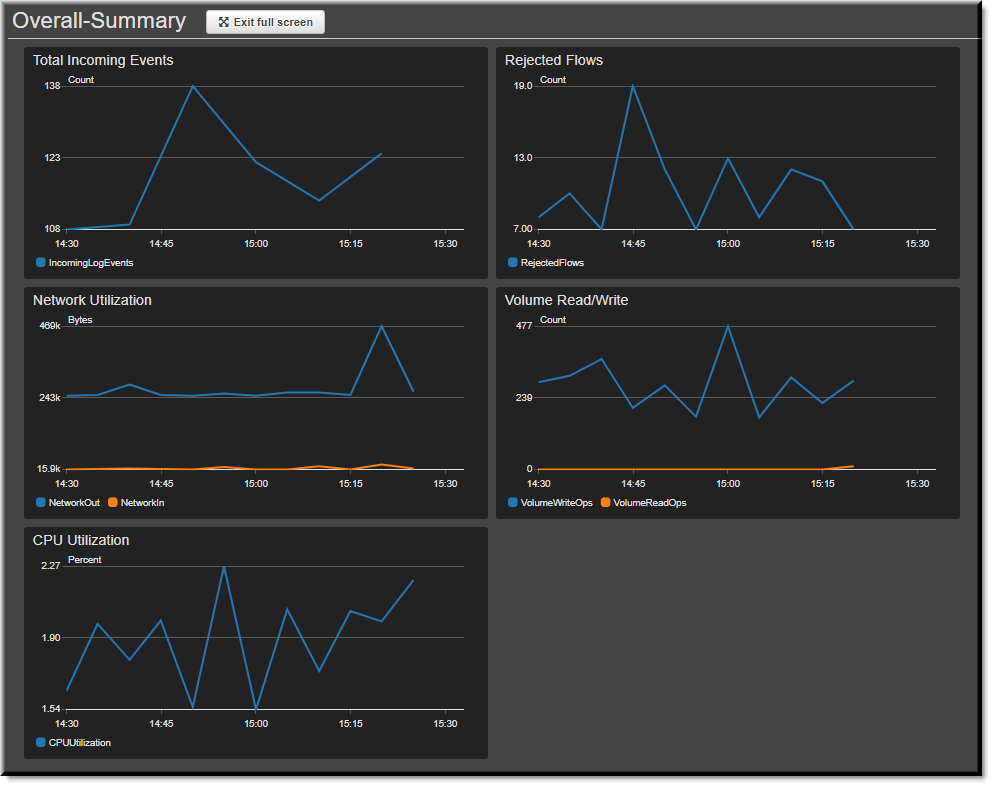Screen dimensions: 991x785
Task: Select the Rejected Flows widget title
Action: pyautogui.click(x=554, y=60)
